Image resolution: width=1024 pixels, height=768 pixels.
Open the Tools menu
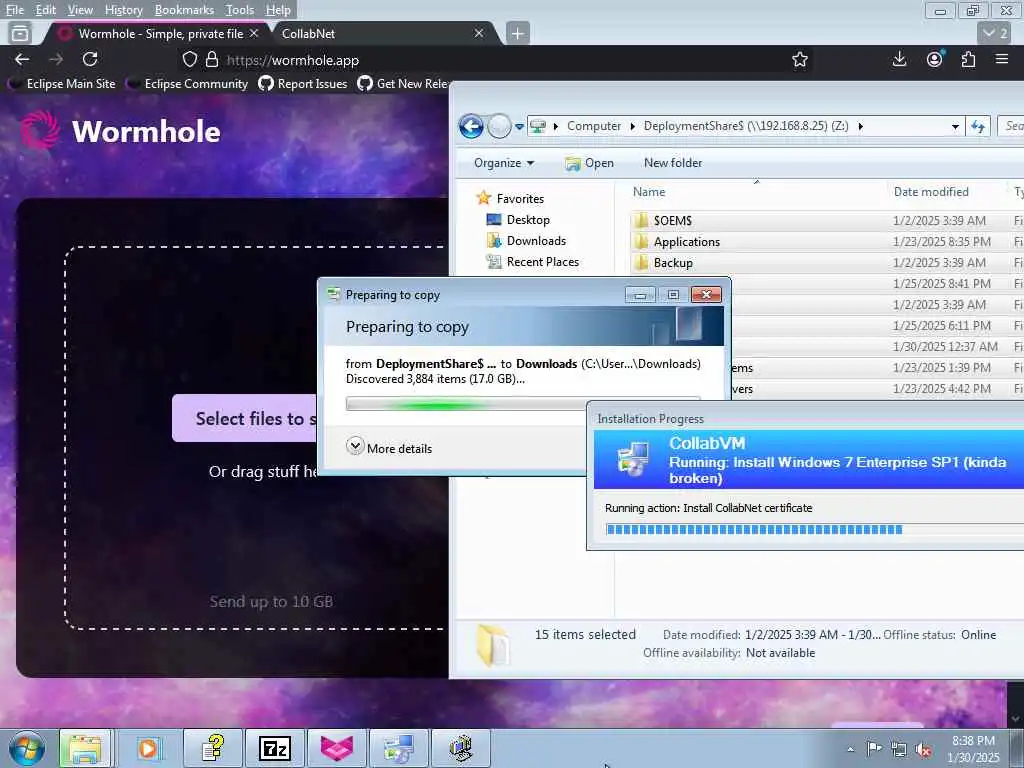click(240, 10)
